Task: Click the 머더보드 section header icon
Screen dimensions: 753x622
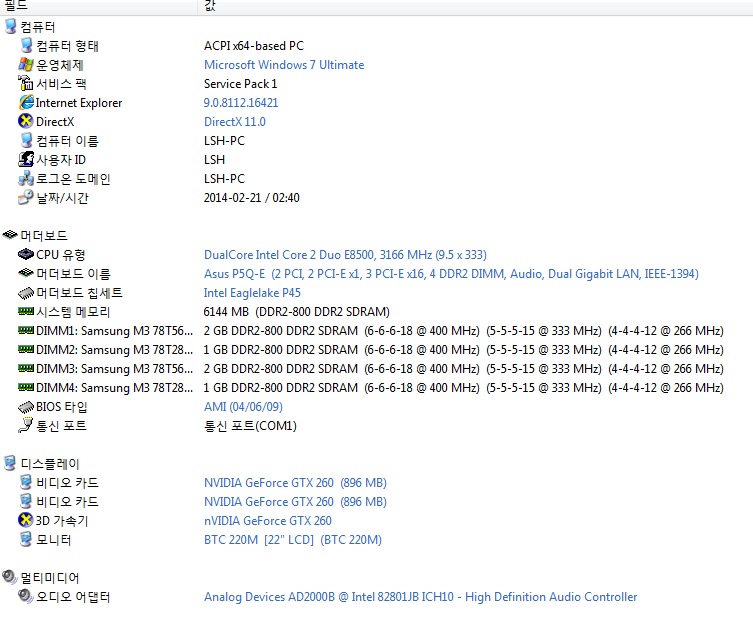Action: coord(10,235)
